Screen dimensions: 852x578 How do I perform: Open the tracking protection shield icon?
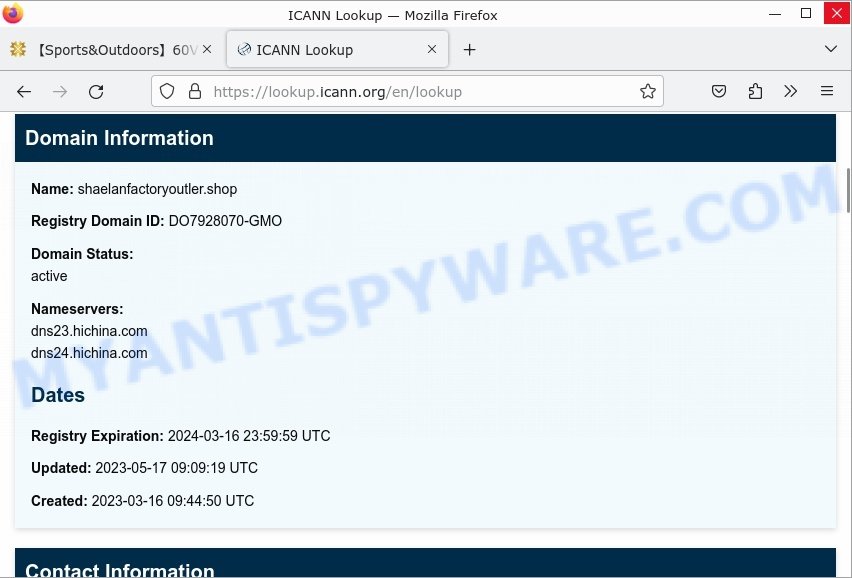[167, 91]
